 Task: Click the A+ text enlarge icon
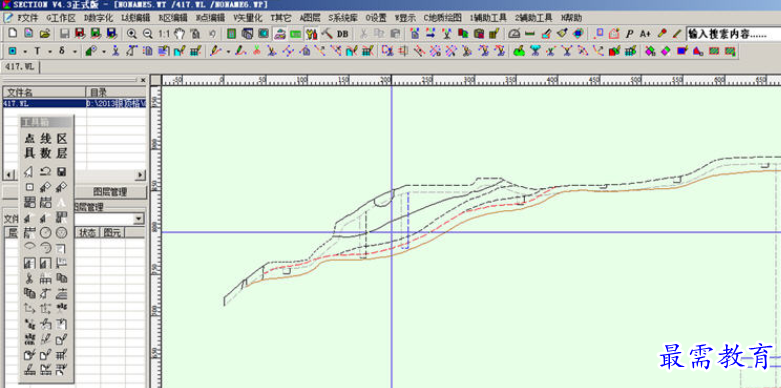click(646, 34)
